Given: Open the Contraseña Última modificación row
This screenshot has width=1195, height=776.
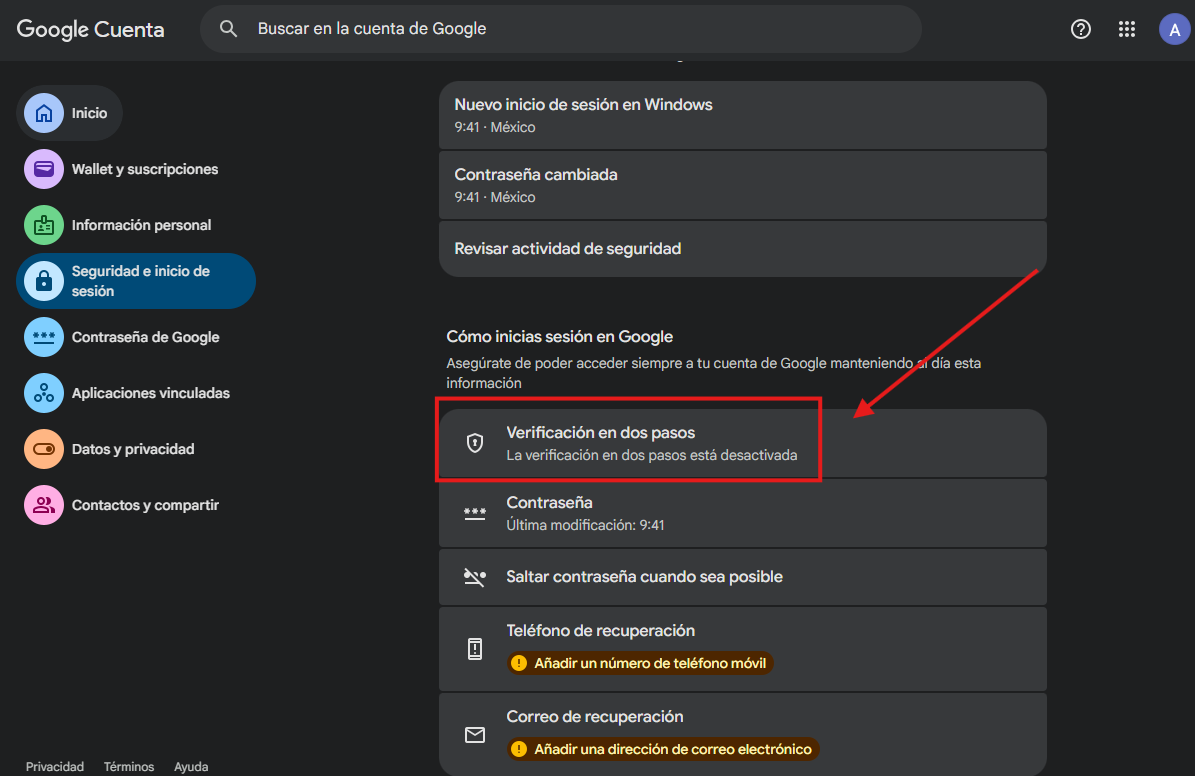Looking at the screenshot, I should click(x=742, y=513).
